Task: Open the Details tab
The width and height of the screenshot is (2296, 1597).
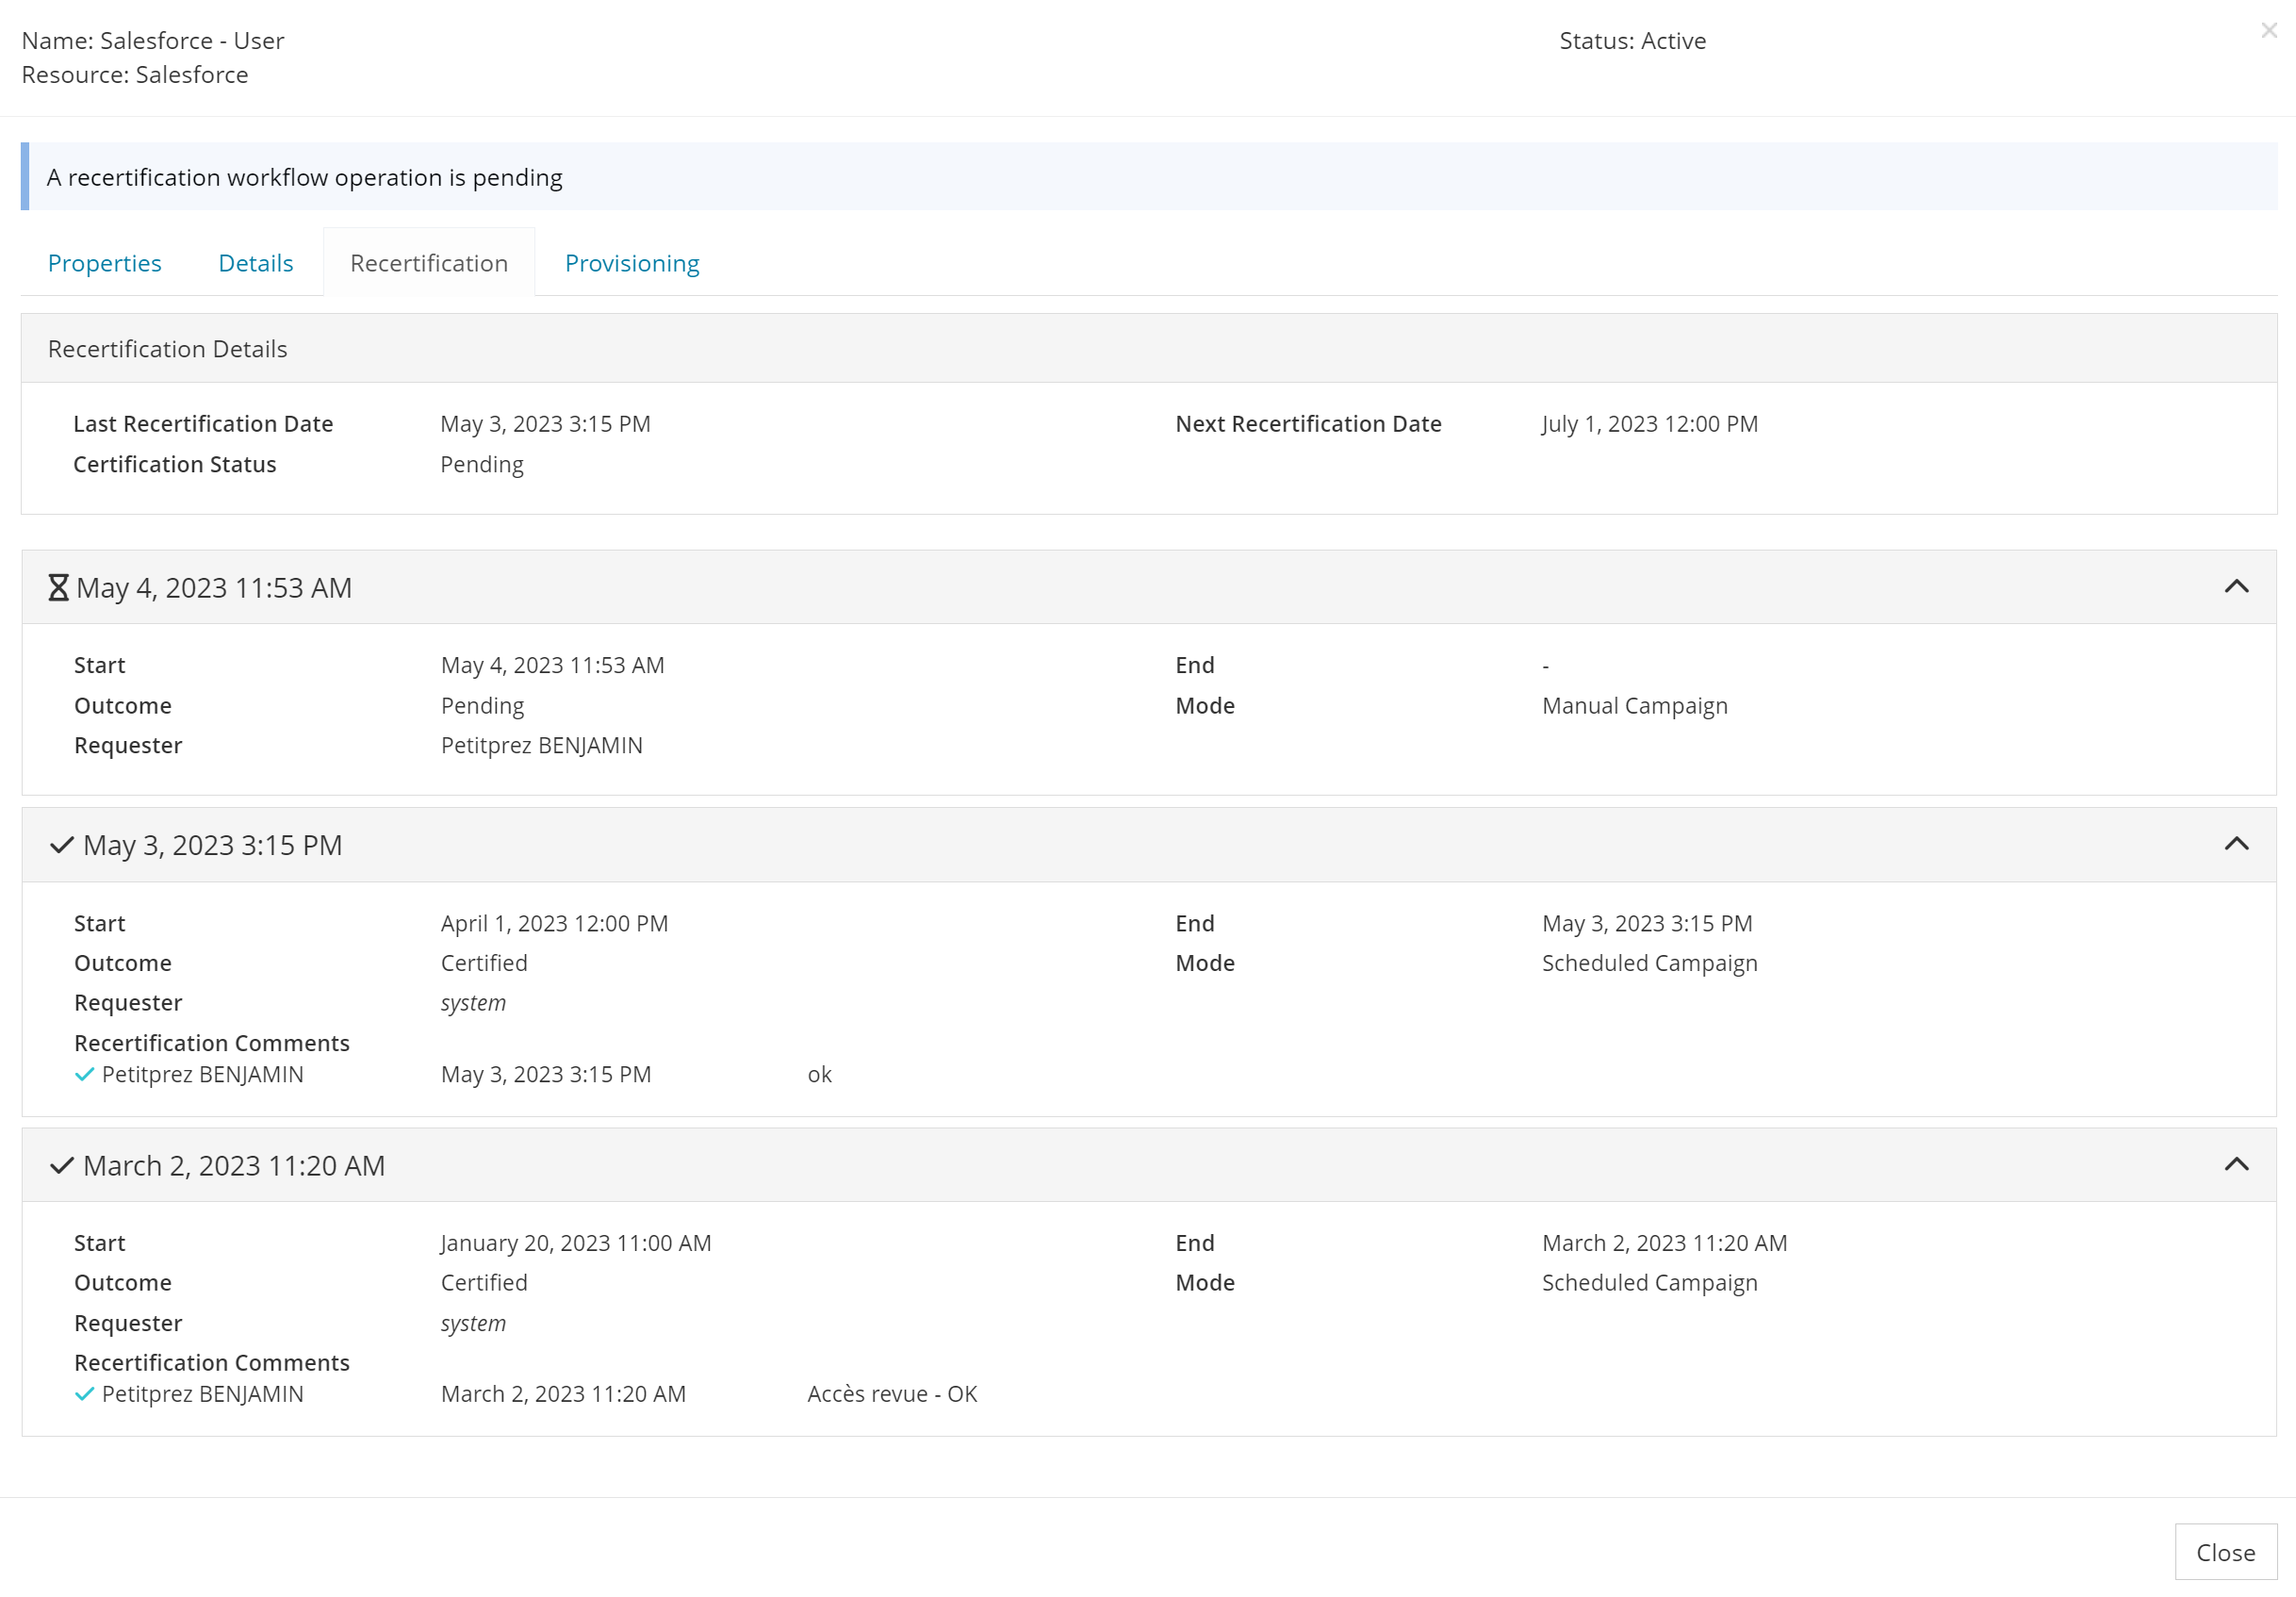Action: (x=256, y=263)
